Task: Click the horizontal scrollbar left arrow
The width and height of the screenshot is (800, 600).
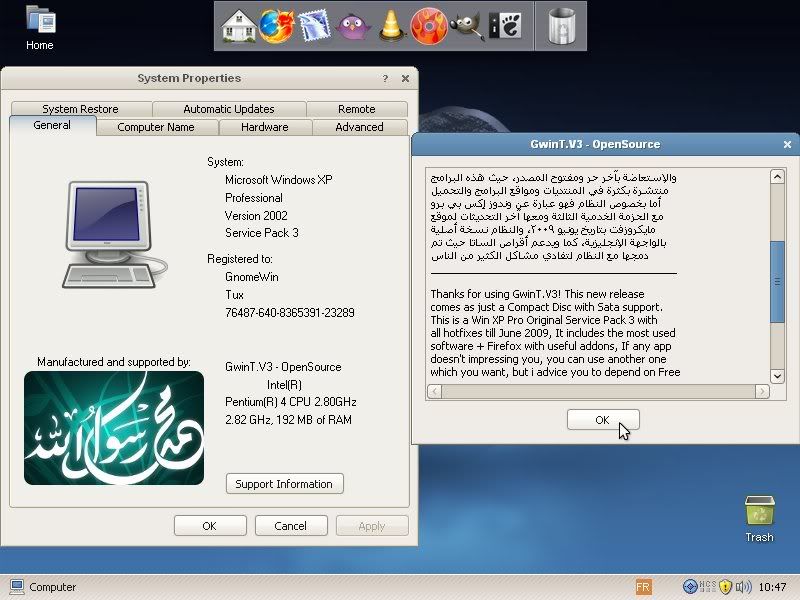Action: point(435,391)
